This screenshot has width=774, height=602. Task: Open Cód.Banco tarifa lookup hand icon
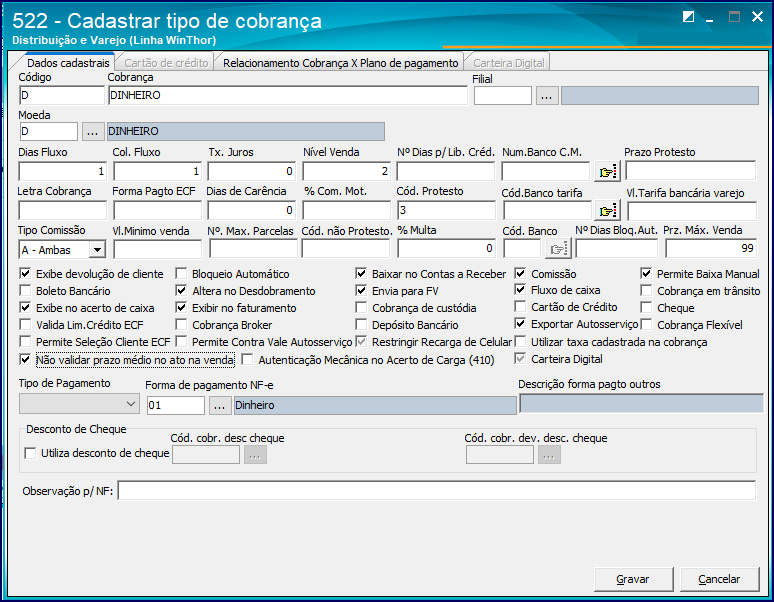(607, 211)
